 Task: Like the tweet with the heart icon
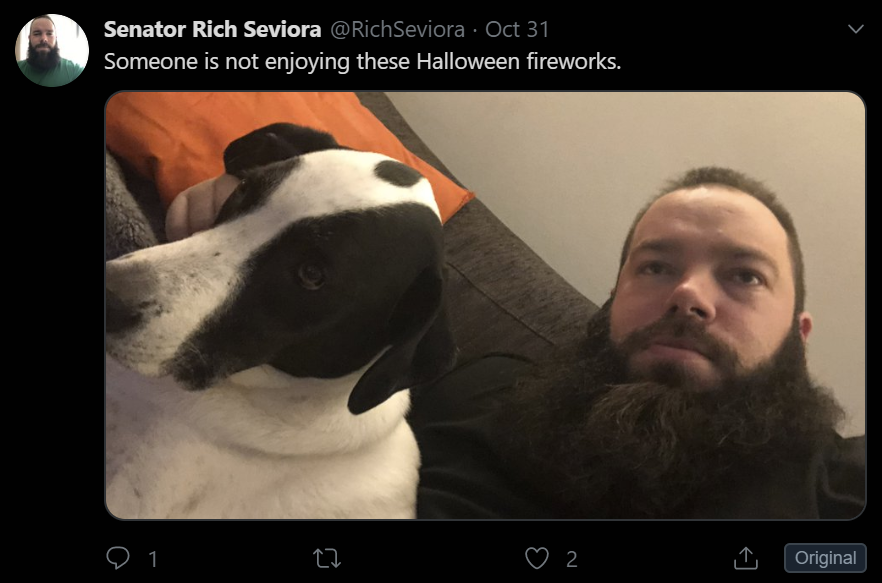[x=537, y=559]
